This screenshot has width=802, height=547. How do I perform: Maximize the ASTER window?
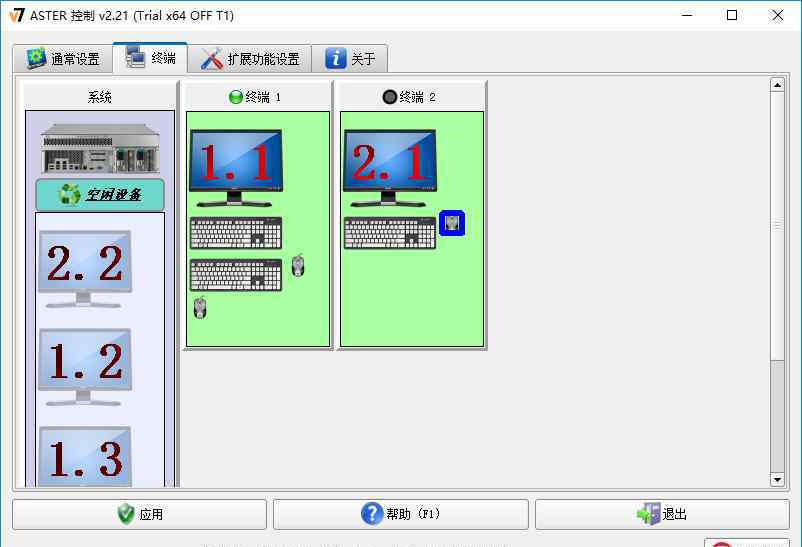click(732, 15)
